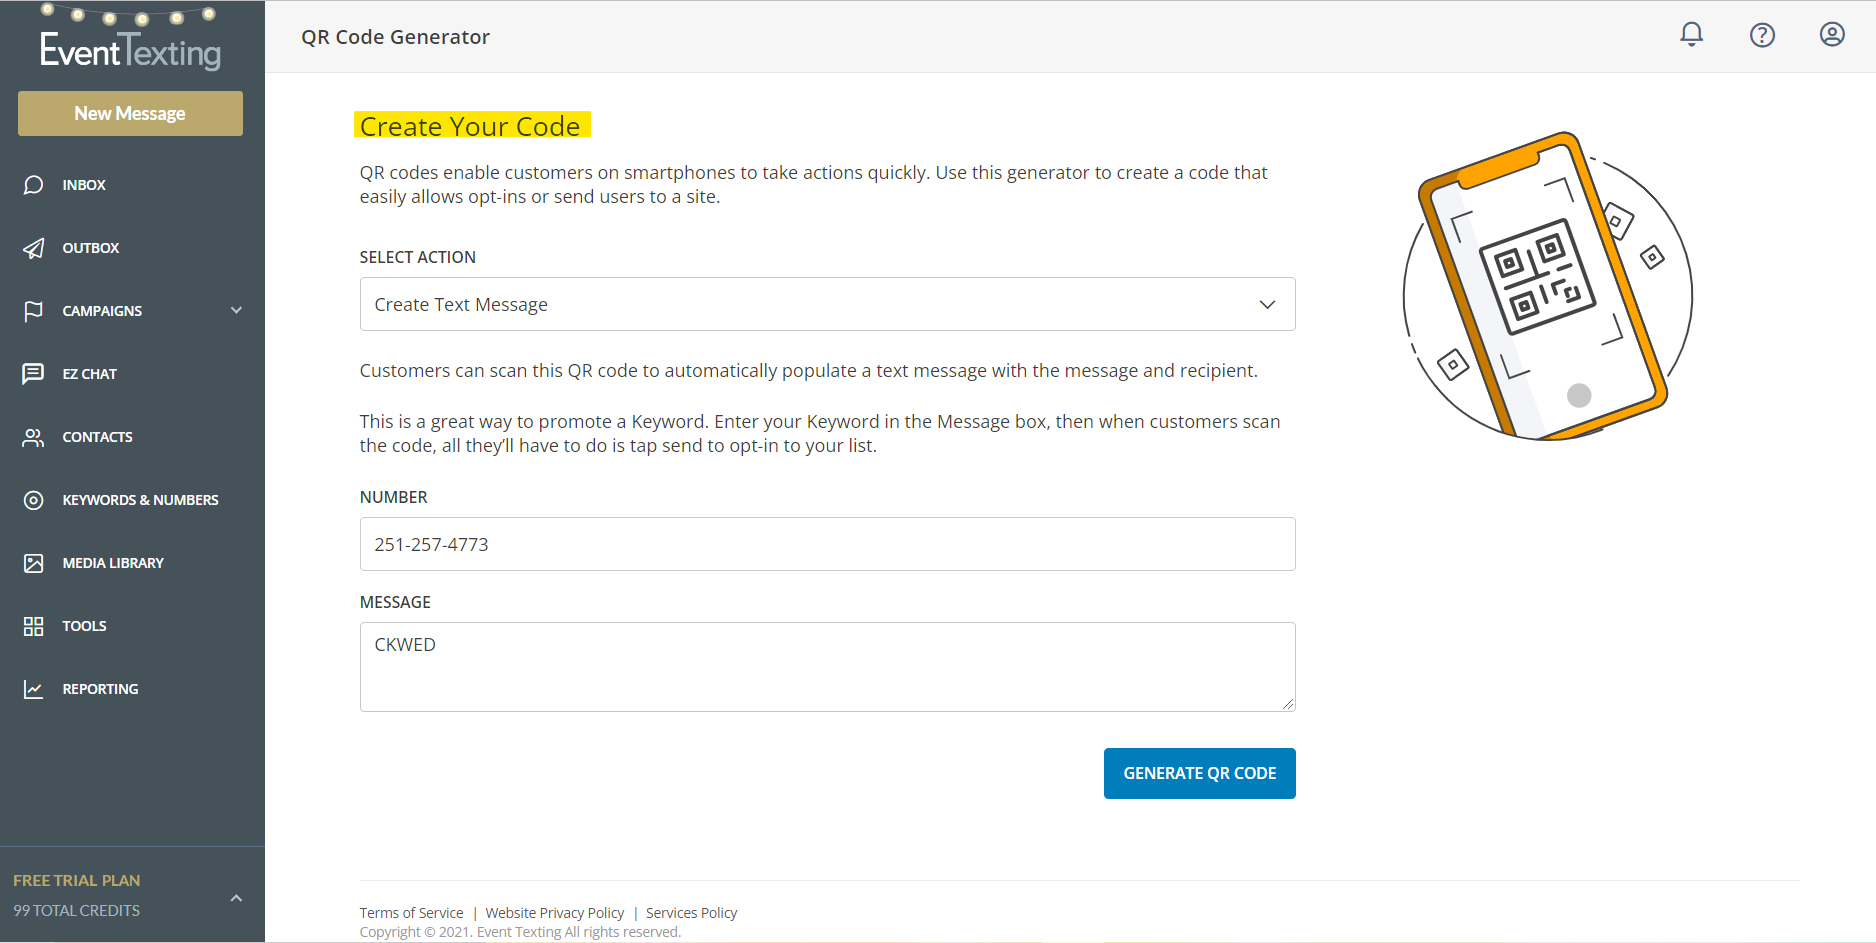Expand the Free Trial Plan panel chevron
The height and width of the screenshot is (943, 1876).
(237, 898)
